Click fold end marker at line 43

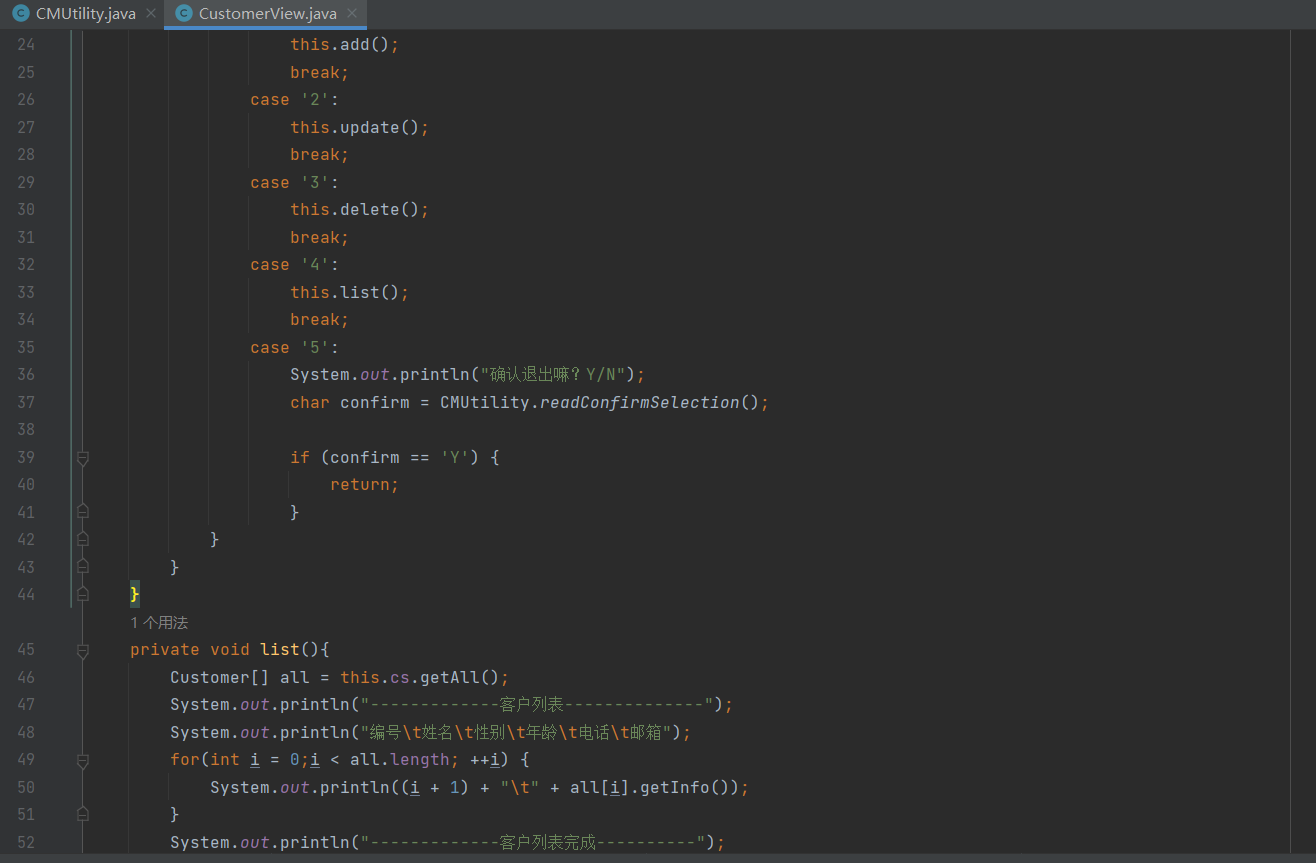click(x=83, y=567)
